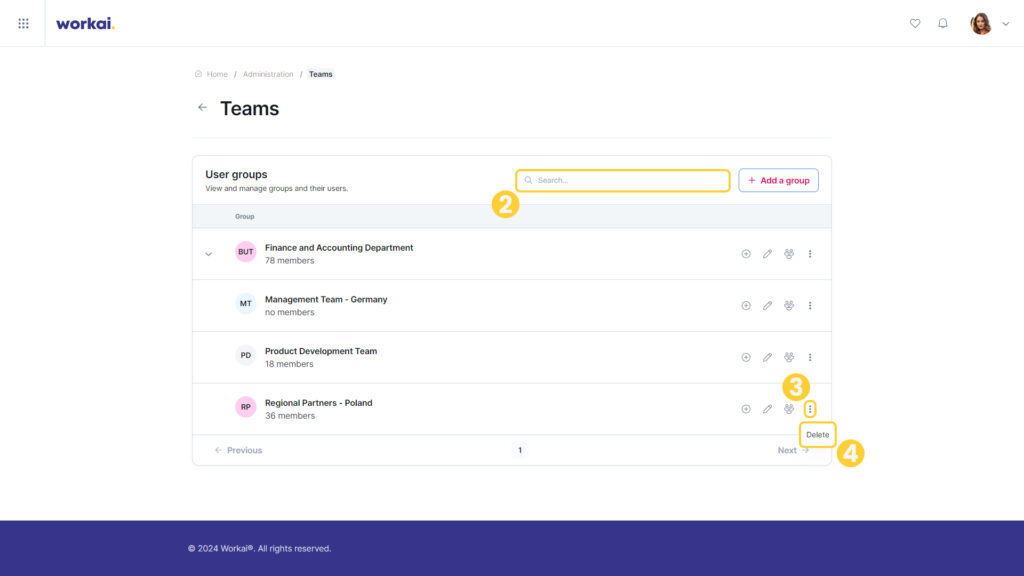Viewport: 1024px width, 576px height.
Task: Open Administration breadcrumb link
Action: click(x=268, y=74)
